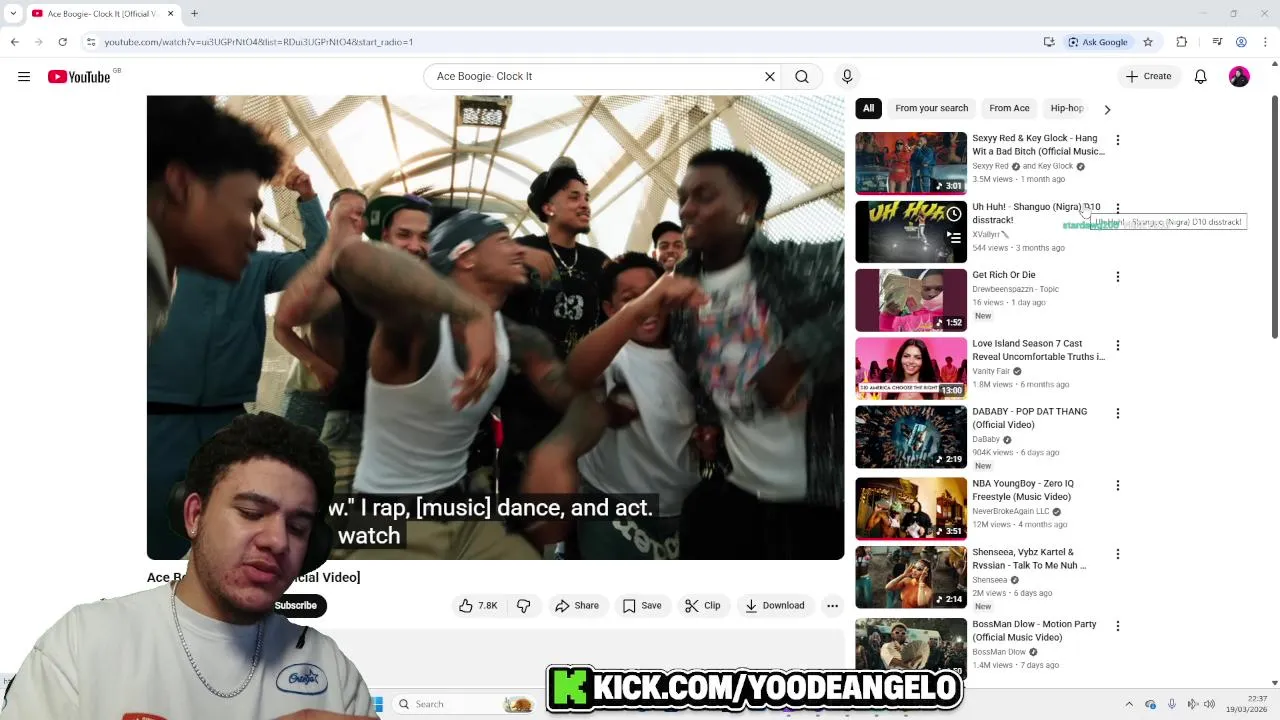Visit NeverBrokeAgain LLC channel link
This screenshot has width=1280, height=720.
pyautogui.click(x=1011, y=511)
